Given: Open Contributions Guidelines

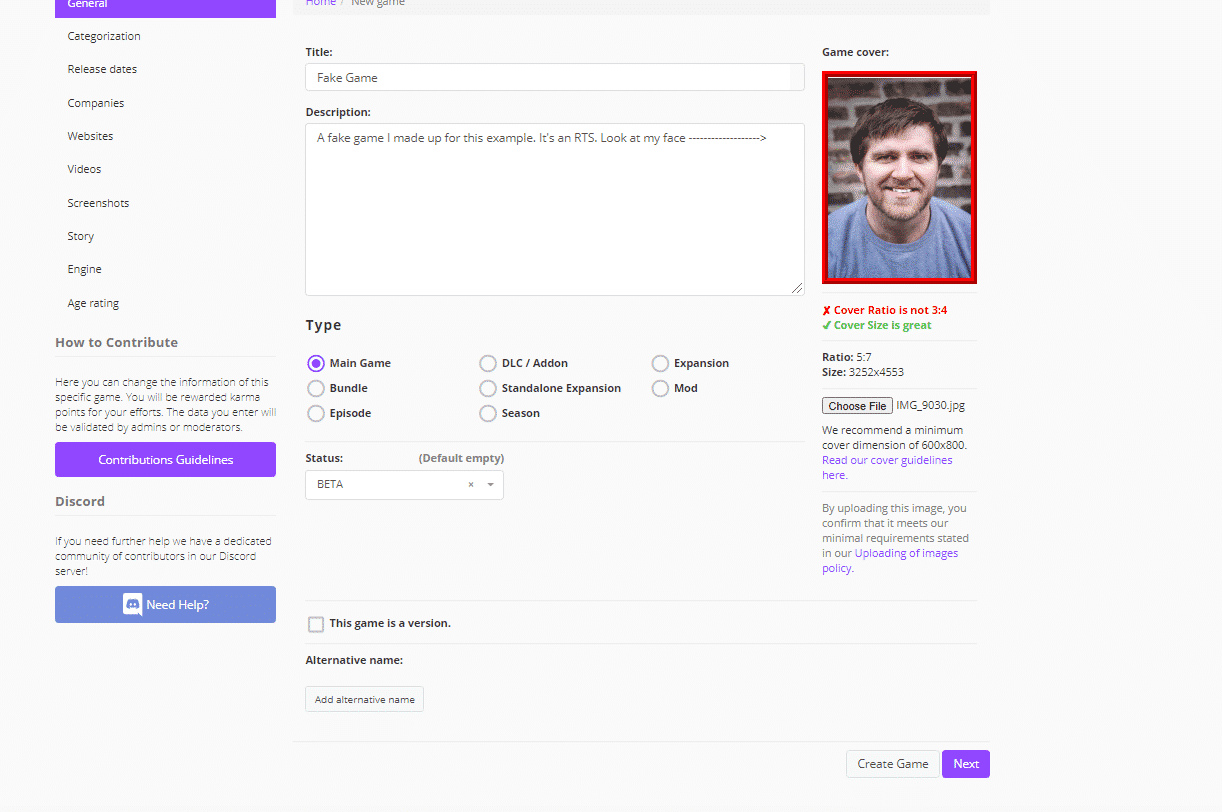Looking at the screenshot, I should (165, 460).
